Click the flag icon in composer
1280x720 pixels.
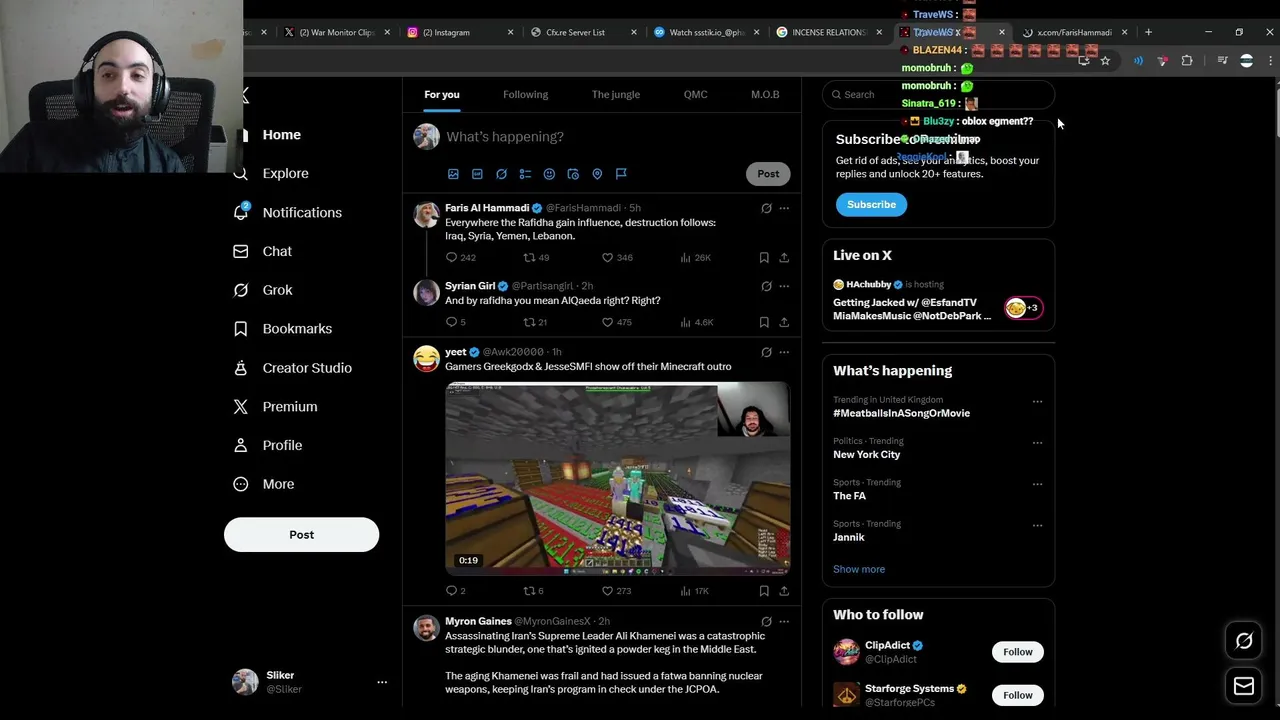621,174
